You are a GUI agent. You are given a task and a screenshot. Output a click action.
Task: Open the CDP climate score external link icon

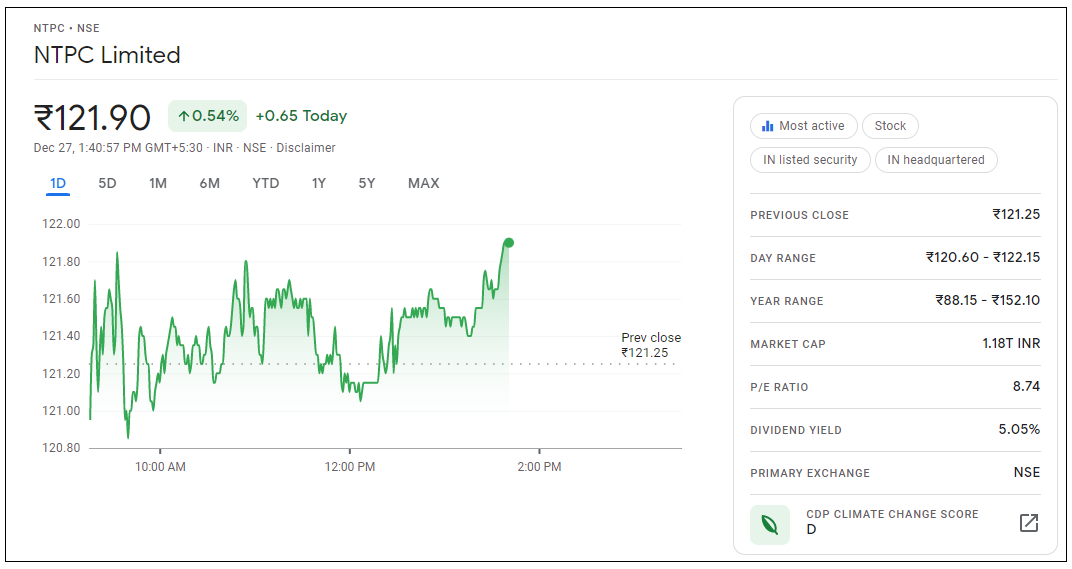pos(1029,523)
